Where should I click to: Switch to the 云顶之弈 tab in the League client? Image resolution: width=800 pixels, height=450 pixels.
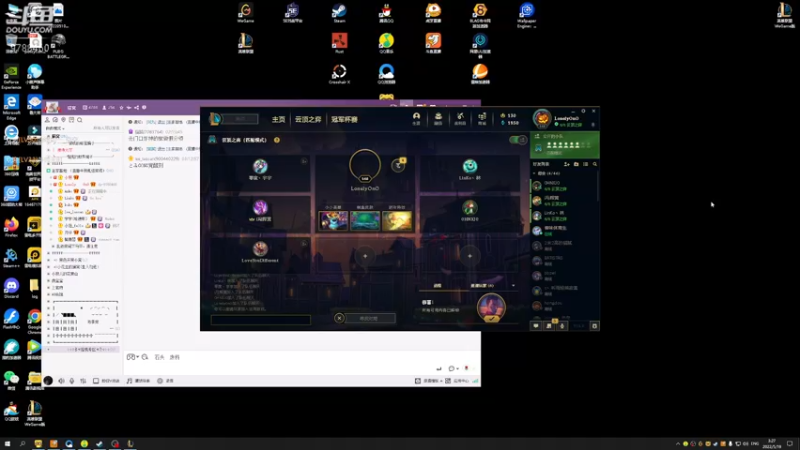point(308,119)
